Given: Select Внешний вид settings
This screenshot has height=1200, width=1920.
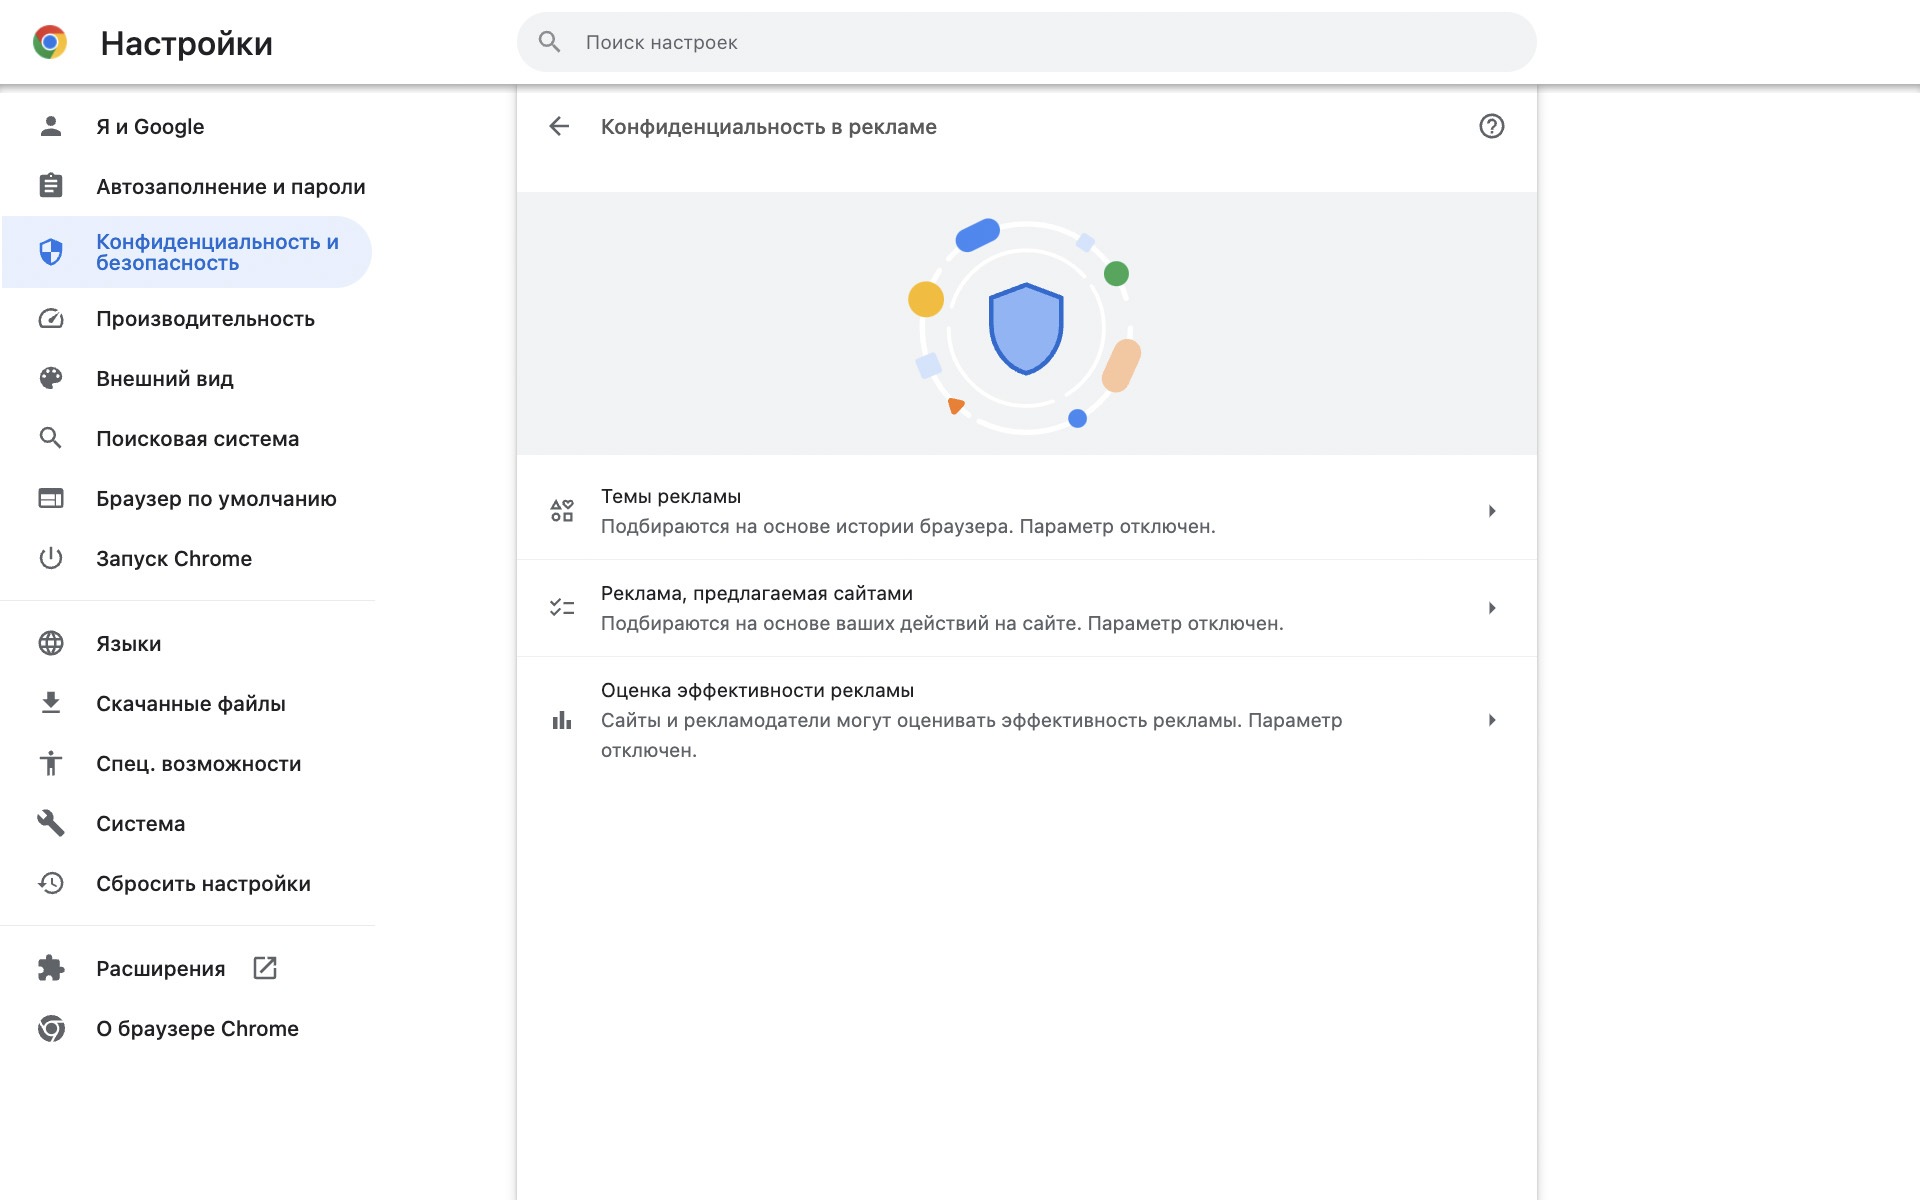Looking at the screenshot, I should [x=164, y=379].
